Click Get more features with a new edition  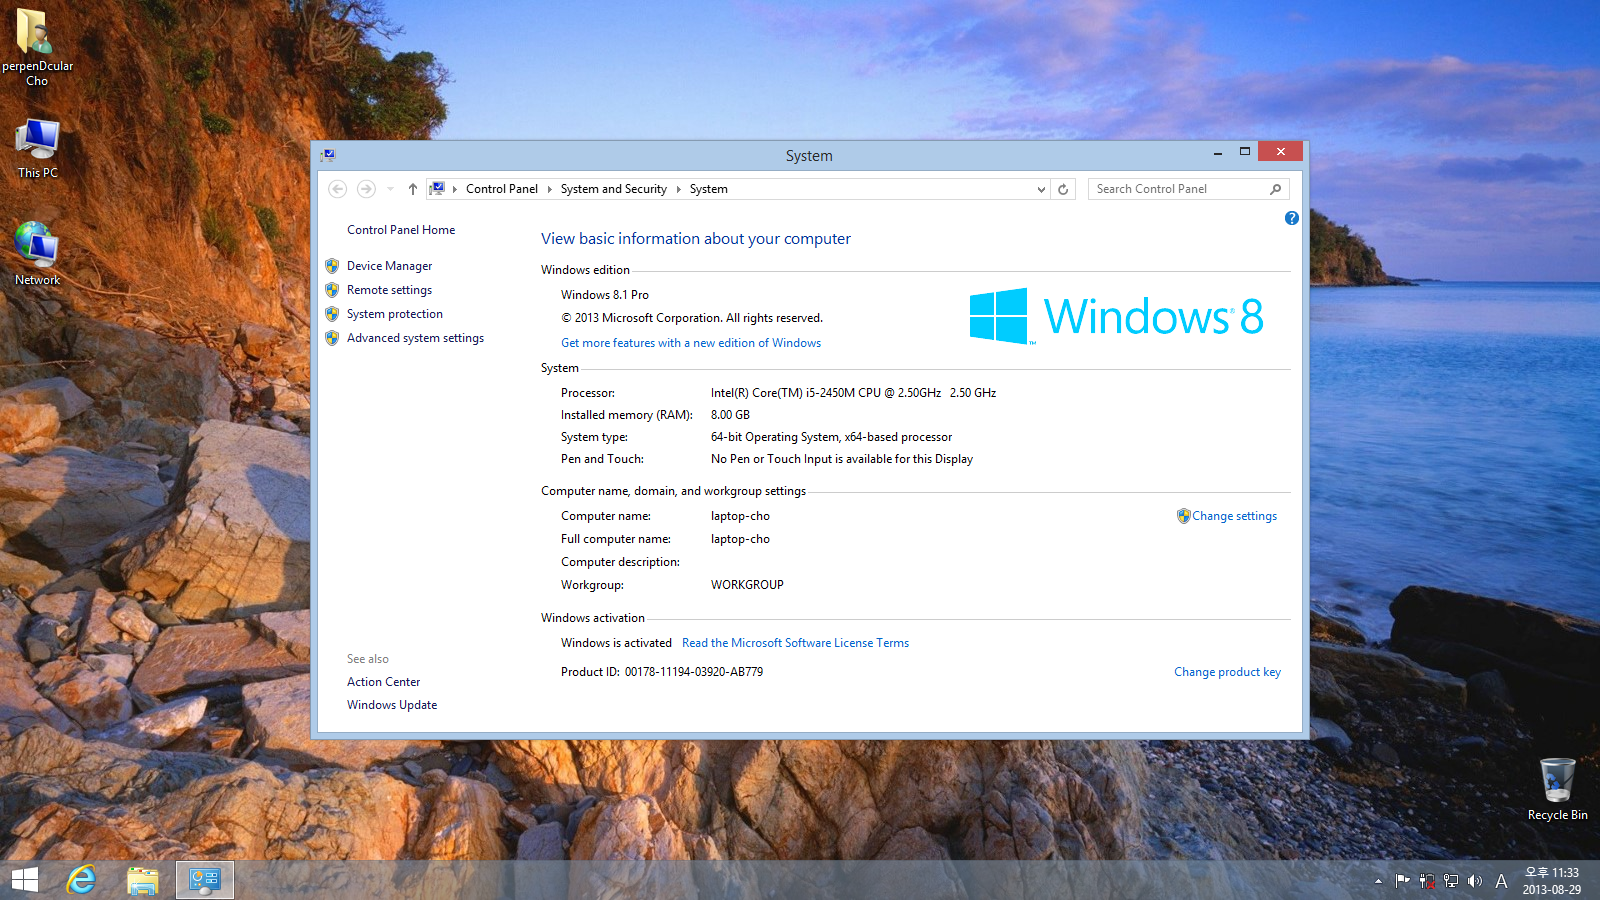pos(691,343)
